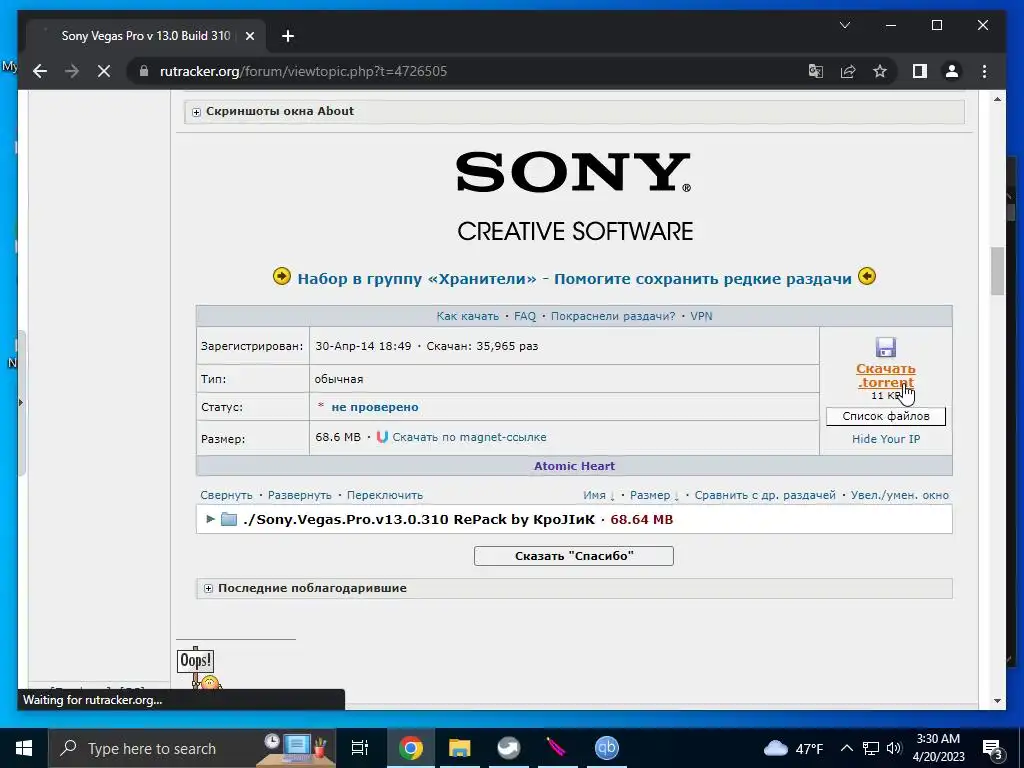Click Сравнить с др. раздачей
1024x768 pixels.
point(765,495)
